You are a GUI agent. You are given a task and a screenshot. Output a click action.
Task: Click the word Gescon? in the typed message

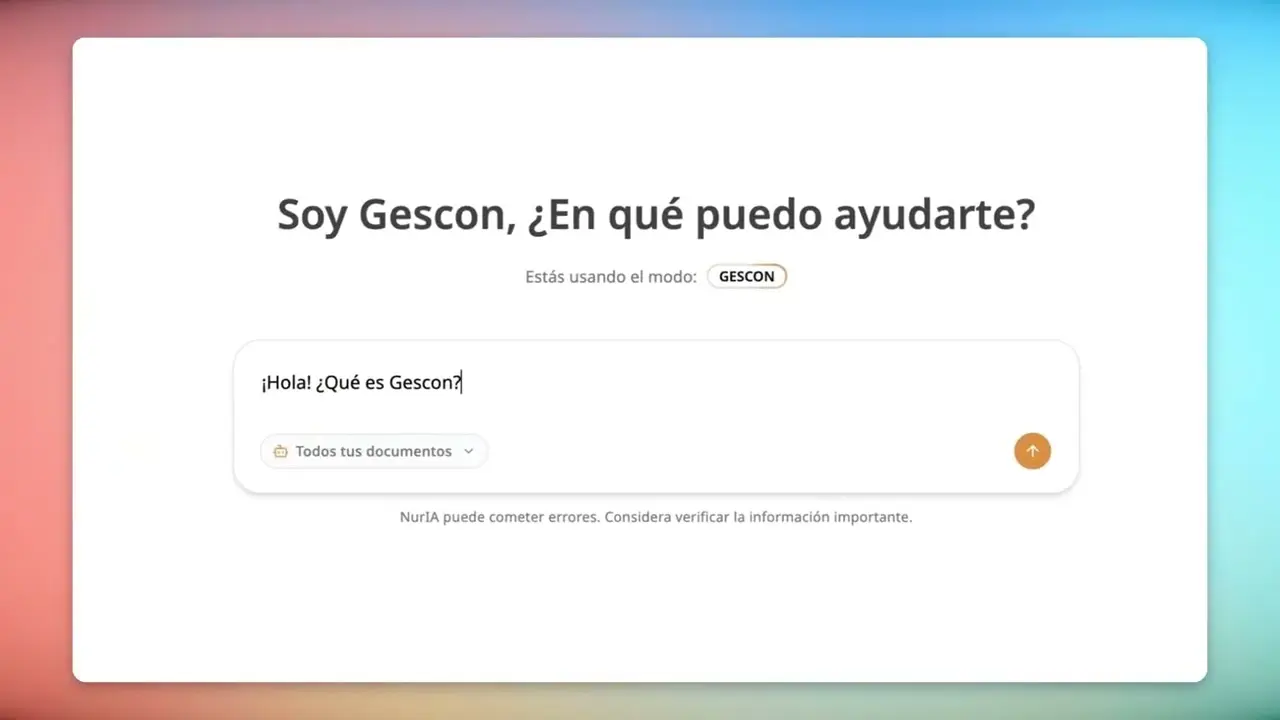point(425,383)
